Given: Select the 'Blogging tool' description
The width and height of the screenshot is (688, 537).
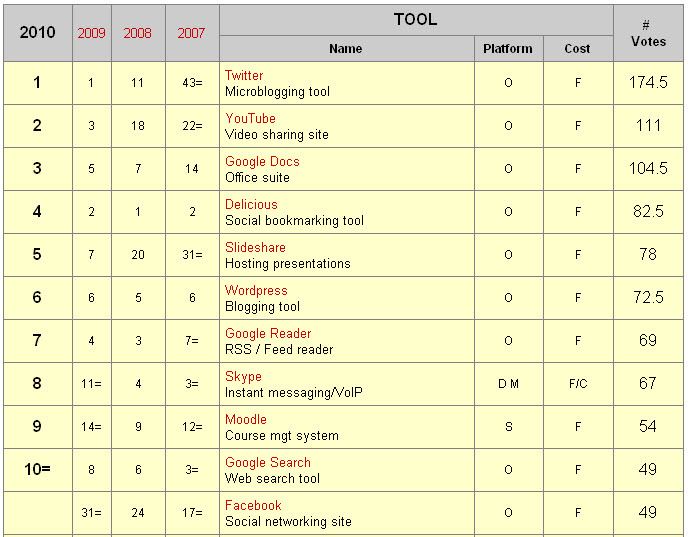Looking at the screenshot, I should 262,306.
